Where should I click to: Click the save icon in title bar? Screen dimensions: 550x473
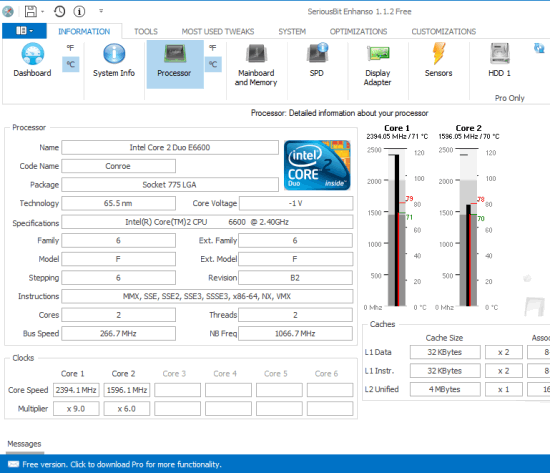31,11
